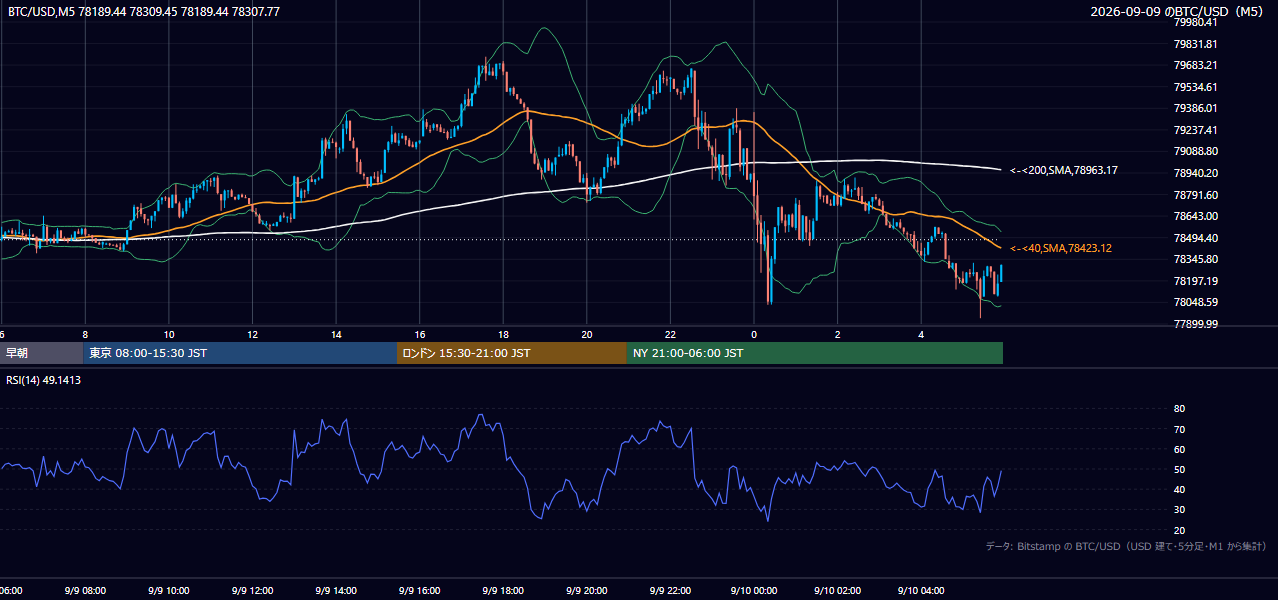Click price axis value 79534.61

[x=1195, y=87]
